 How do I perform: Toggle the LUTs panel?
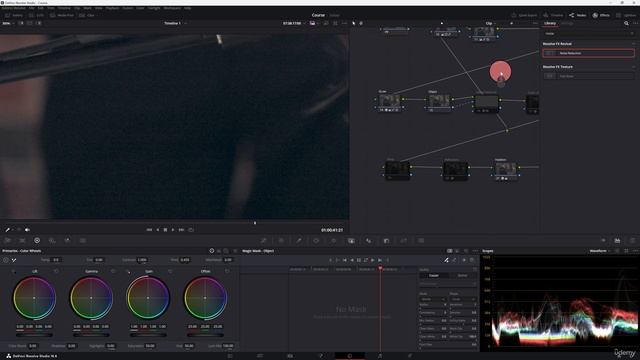coord(36,15)
